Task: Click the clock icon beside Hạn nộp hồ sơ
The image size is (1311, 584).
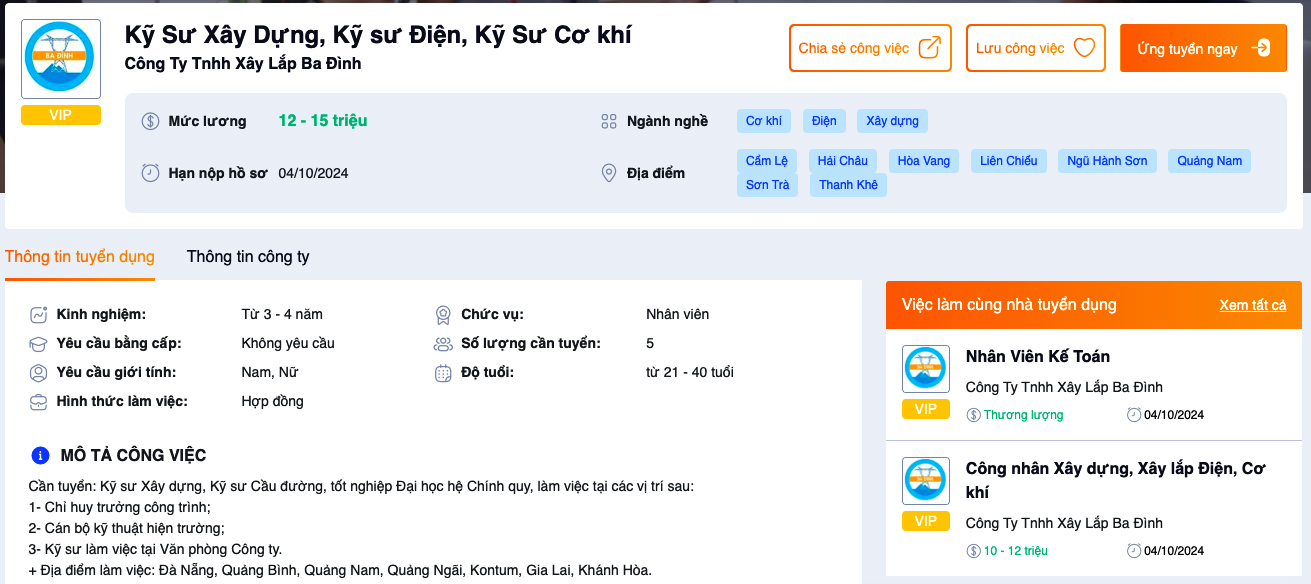Action: (x=151, y=173)
